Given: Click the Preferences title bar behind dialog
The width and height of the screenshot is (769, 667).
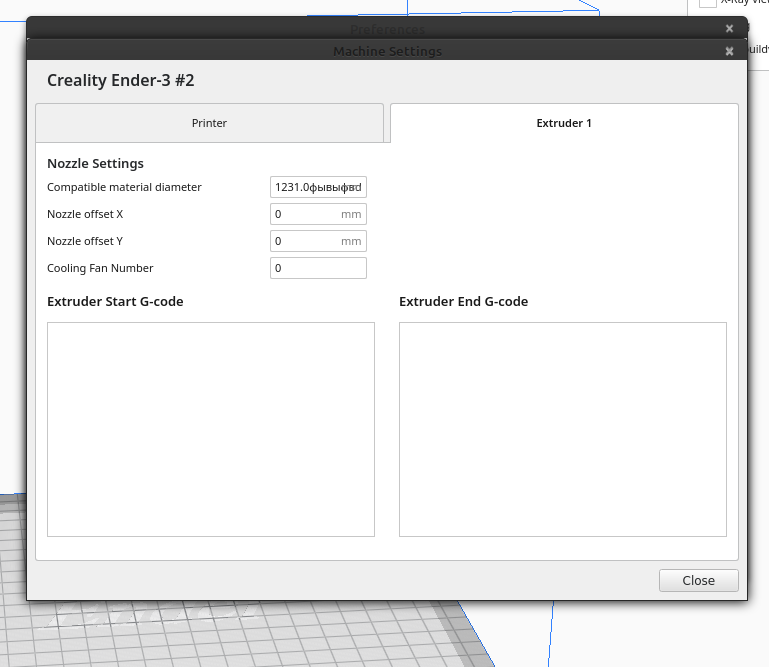Looking at the screenshot, I should coord(387,29).
